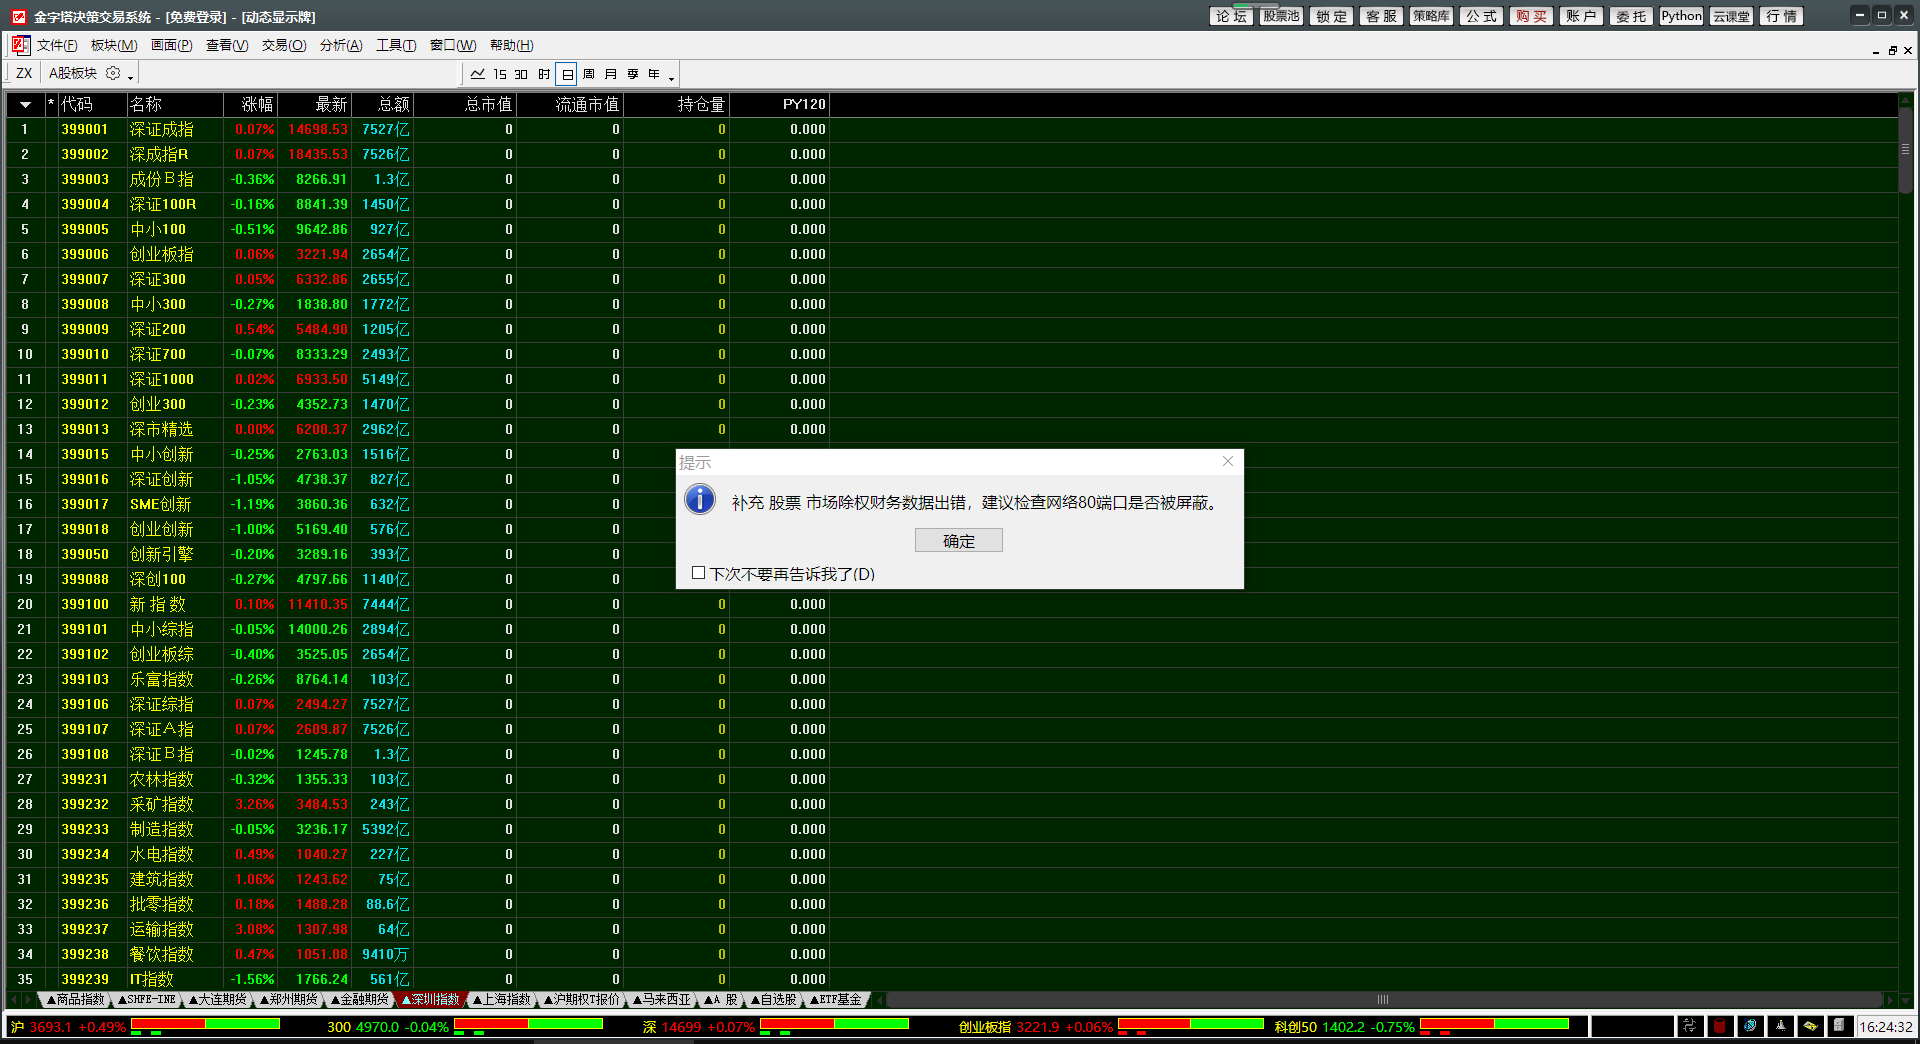Viewport: 1920px width, 1044px height.
Task: Open the 云课堂 button
Action: [x=1731, y=16]
